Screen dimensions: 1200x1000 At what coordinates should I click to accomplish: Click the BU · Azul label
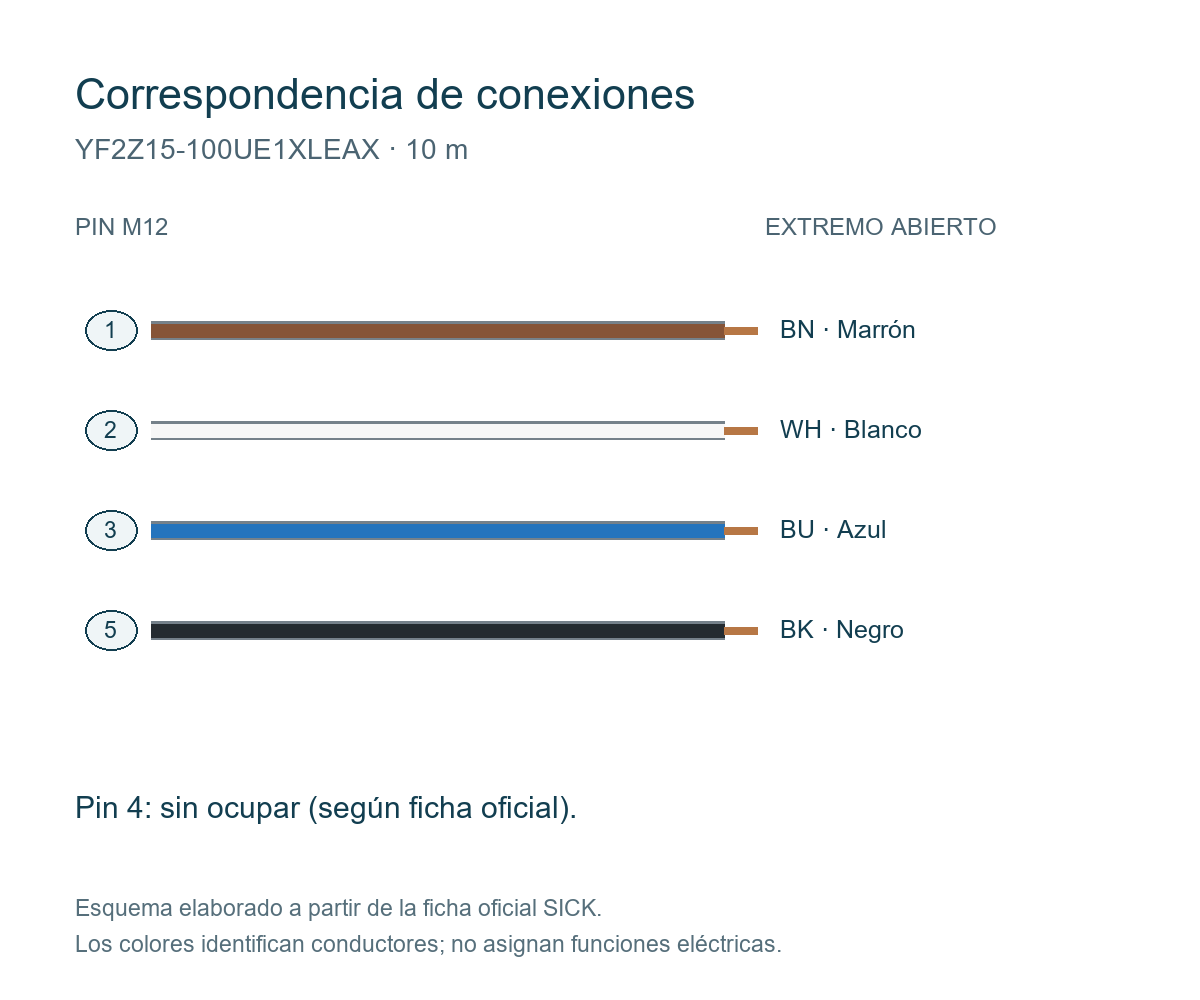(x=833, y=530)
